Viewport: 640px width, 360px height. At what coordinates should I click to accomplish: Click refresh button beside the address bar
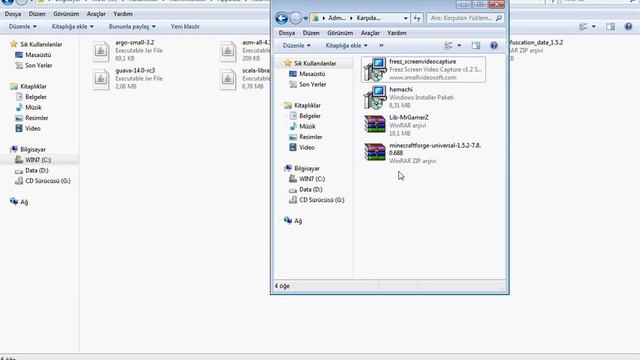point(417,18)
